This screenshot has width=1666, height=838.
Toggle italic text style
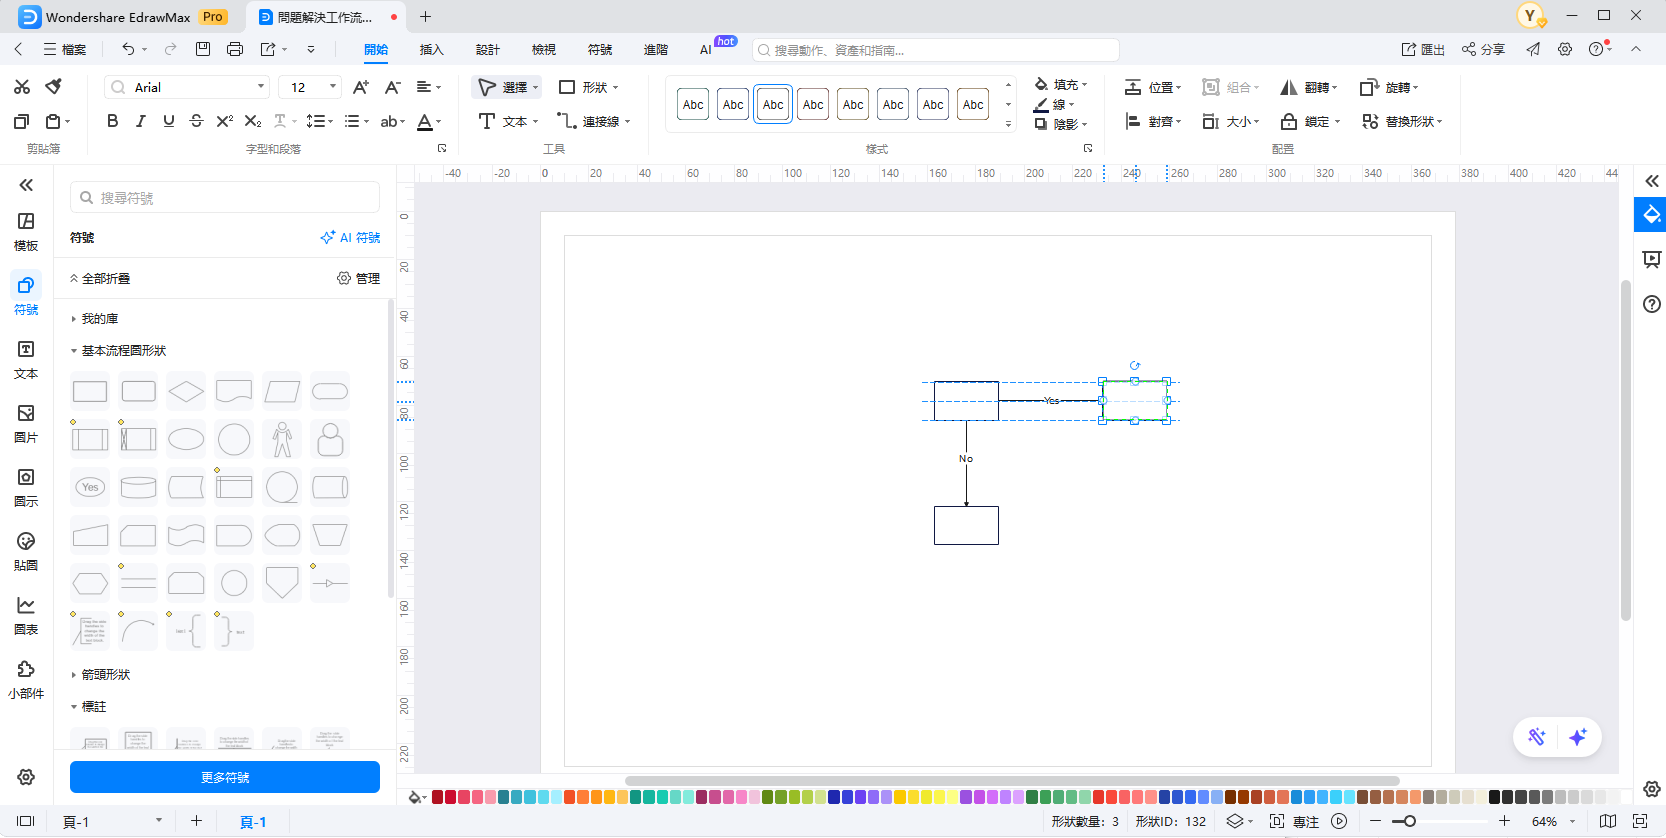140,121
